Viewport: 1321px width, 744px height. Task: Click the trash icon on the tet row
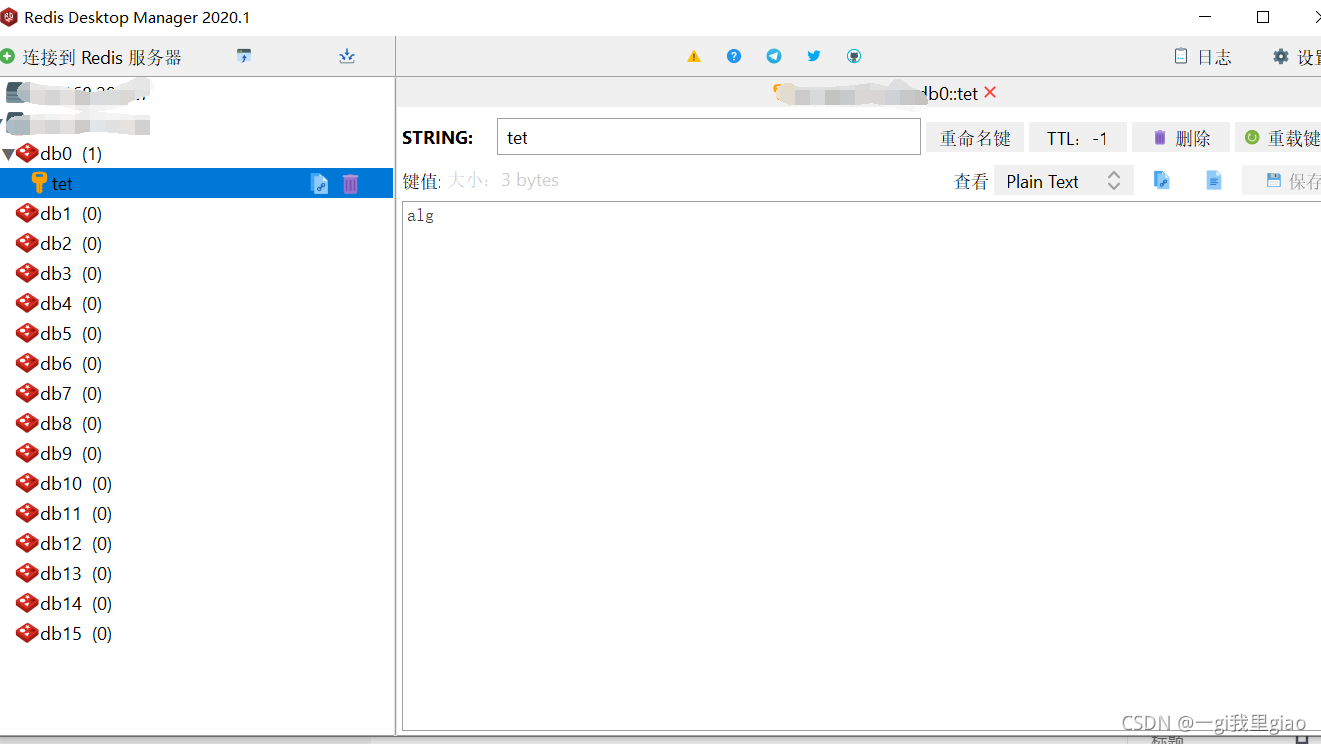tap(350, 183)
